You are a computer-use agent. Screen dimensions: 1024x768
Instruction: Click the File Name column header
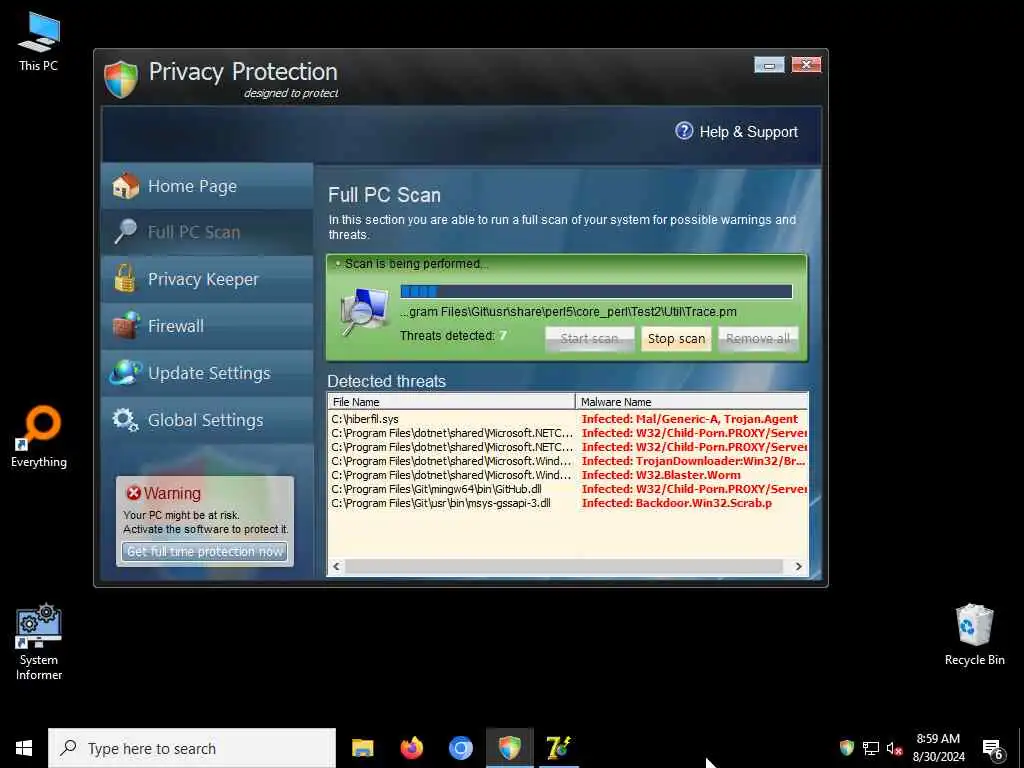coord(451,402)
